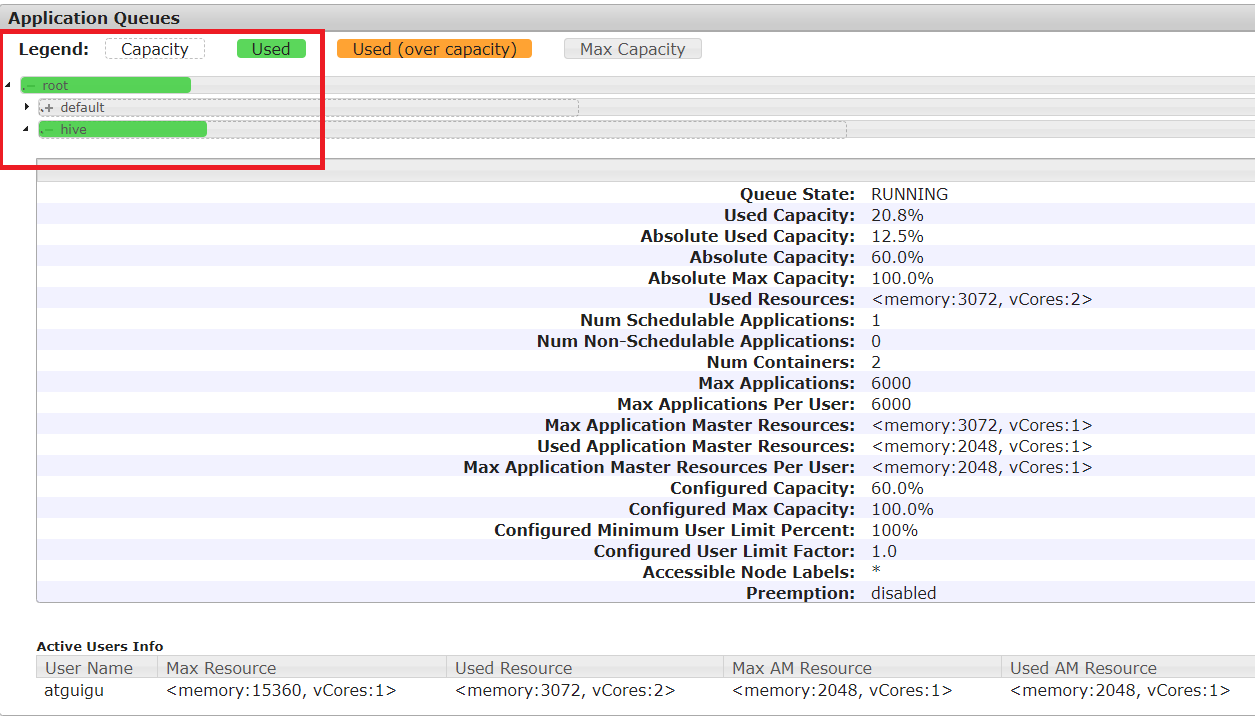Sort by Max AM Resource column header
Screen dimensions: 1255x717
point(863,668)
